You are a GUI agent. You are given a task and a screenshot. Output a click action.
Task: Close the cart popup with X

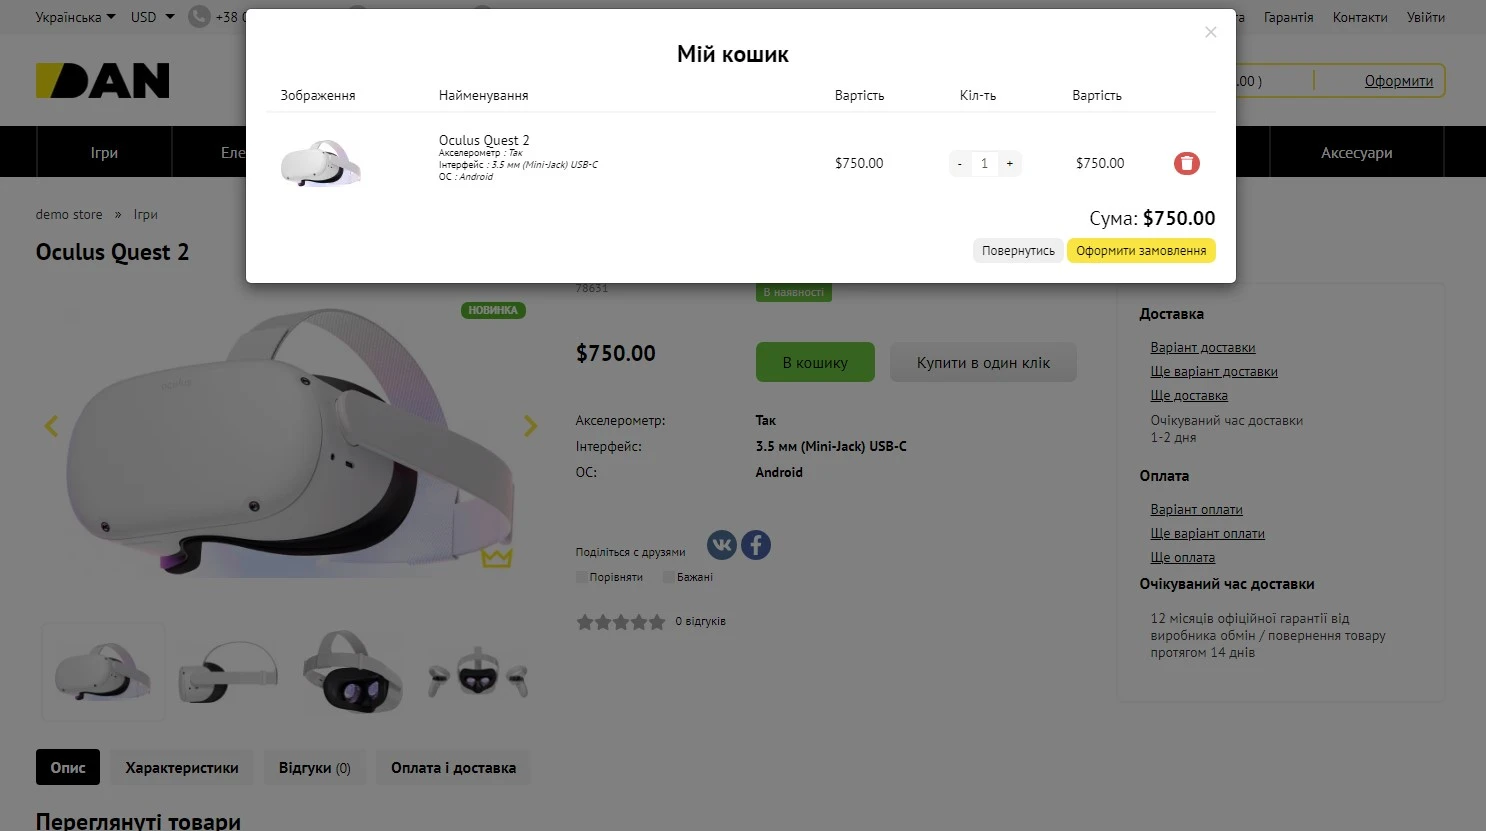tap(1210, 32)
